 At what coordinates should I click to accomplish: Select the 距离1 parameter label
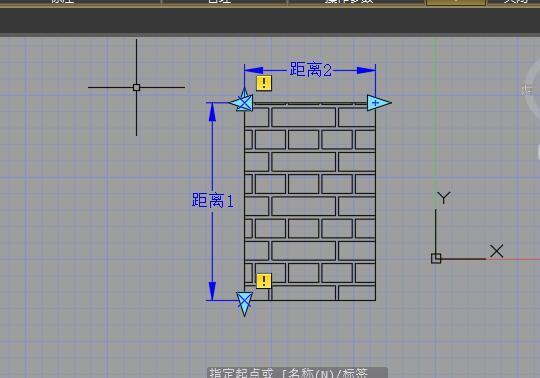[x=212, y=200]
